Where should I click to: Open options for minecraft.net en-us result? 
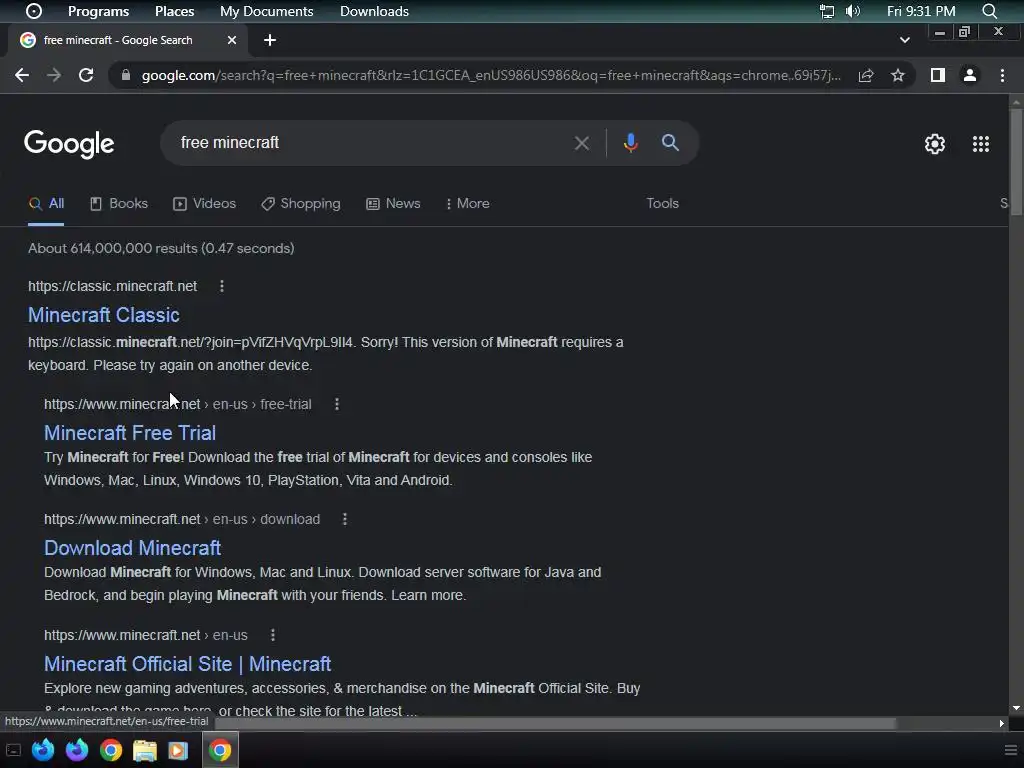[273, 635]
